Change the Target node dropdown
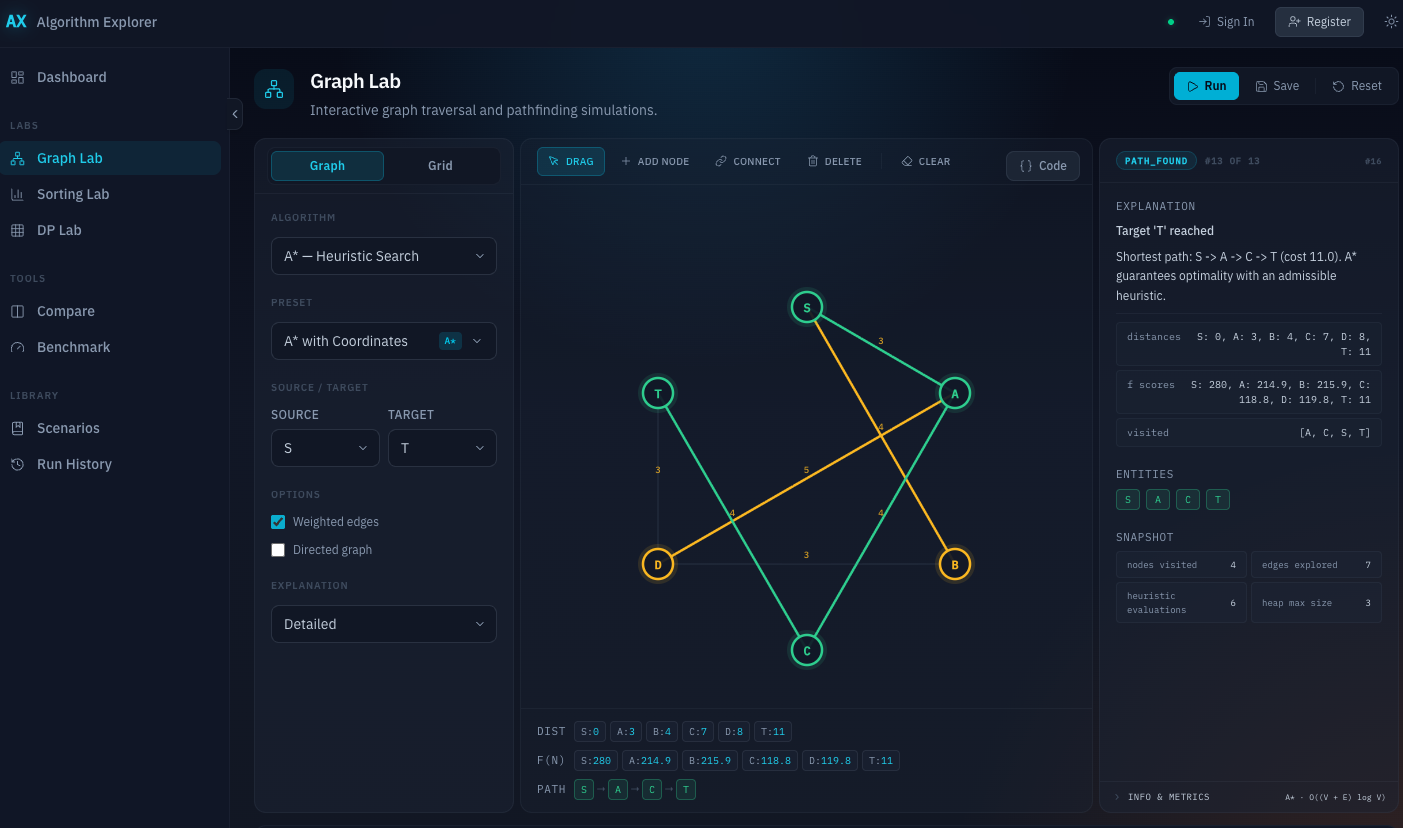The height and width of the screenshot is (828, 1403). coord(442,448)
